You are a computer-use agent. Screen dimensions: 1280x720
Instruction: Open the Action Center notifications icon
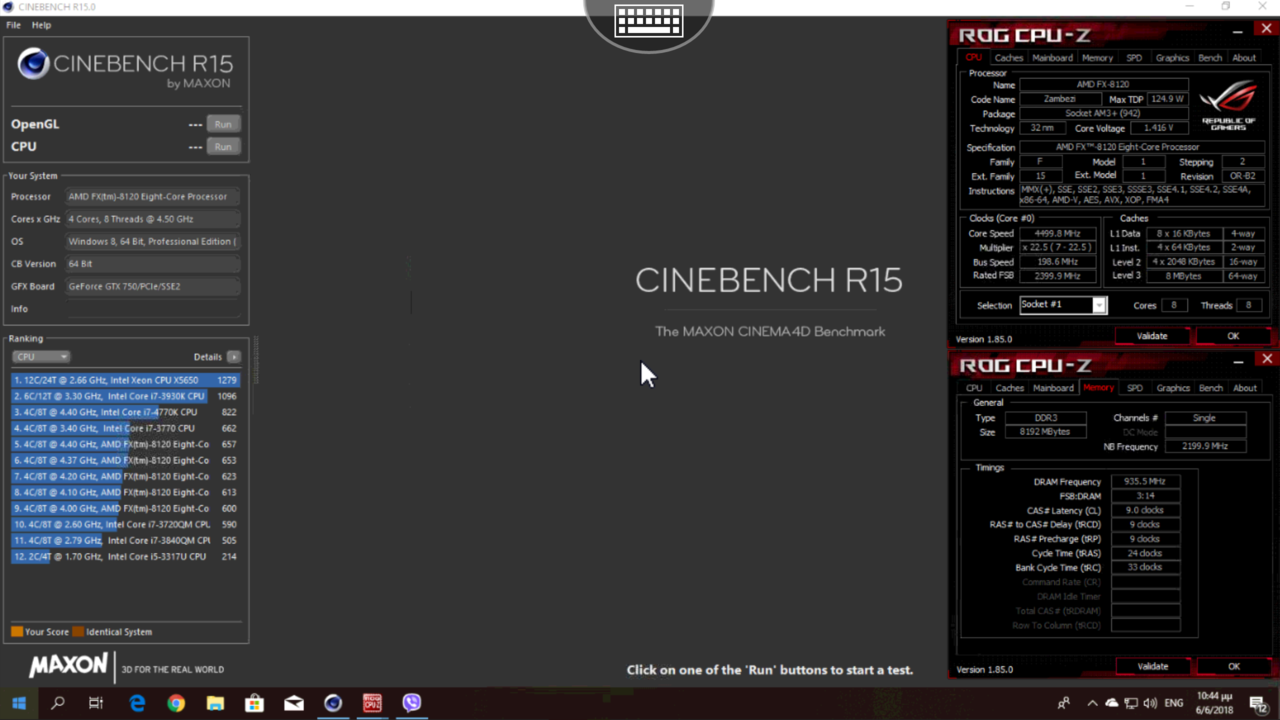click(1259, 703)
